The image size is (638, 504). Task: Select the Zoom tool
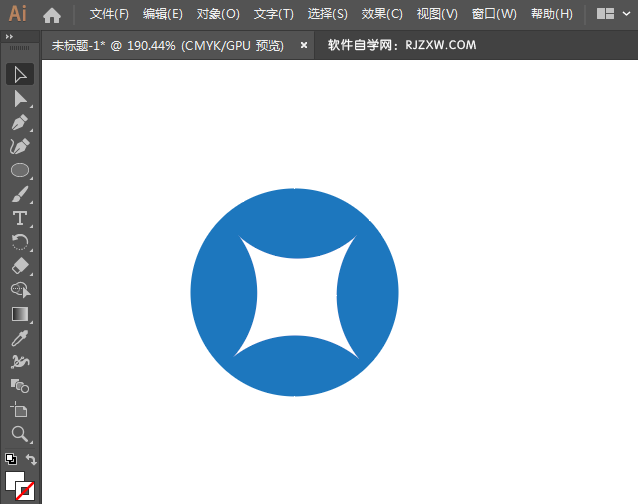tap(20, 434)
